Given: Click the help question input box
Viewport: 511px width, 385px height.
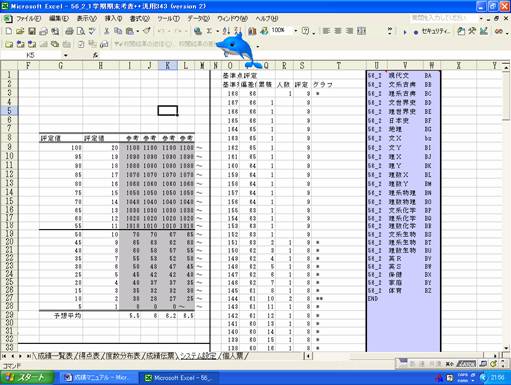Looking at the screenshot, I should (443, 18).
